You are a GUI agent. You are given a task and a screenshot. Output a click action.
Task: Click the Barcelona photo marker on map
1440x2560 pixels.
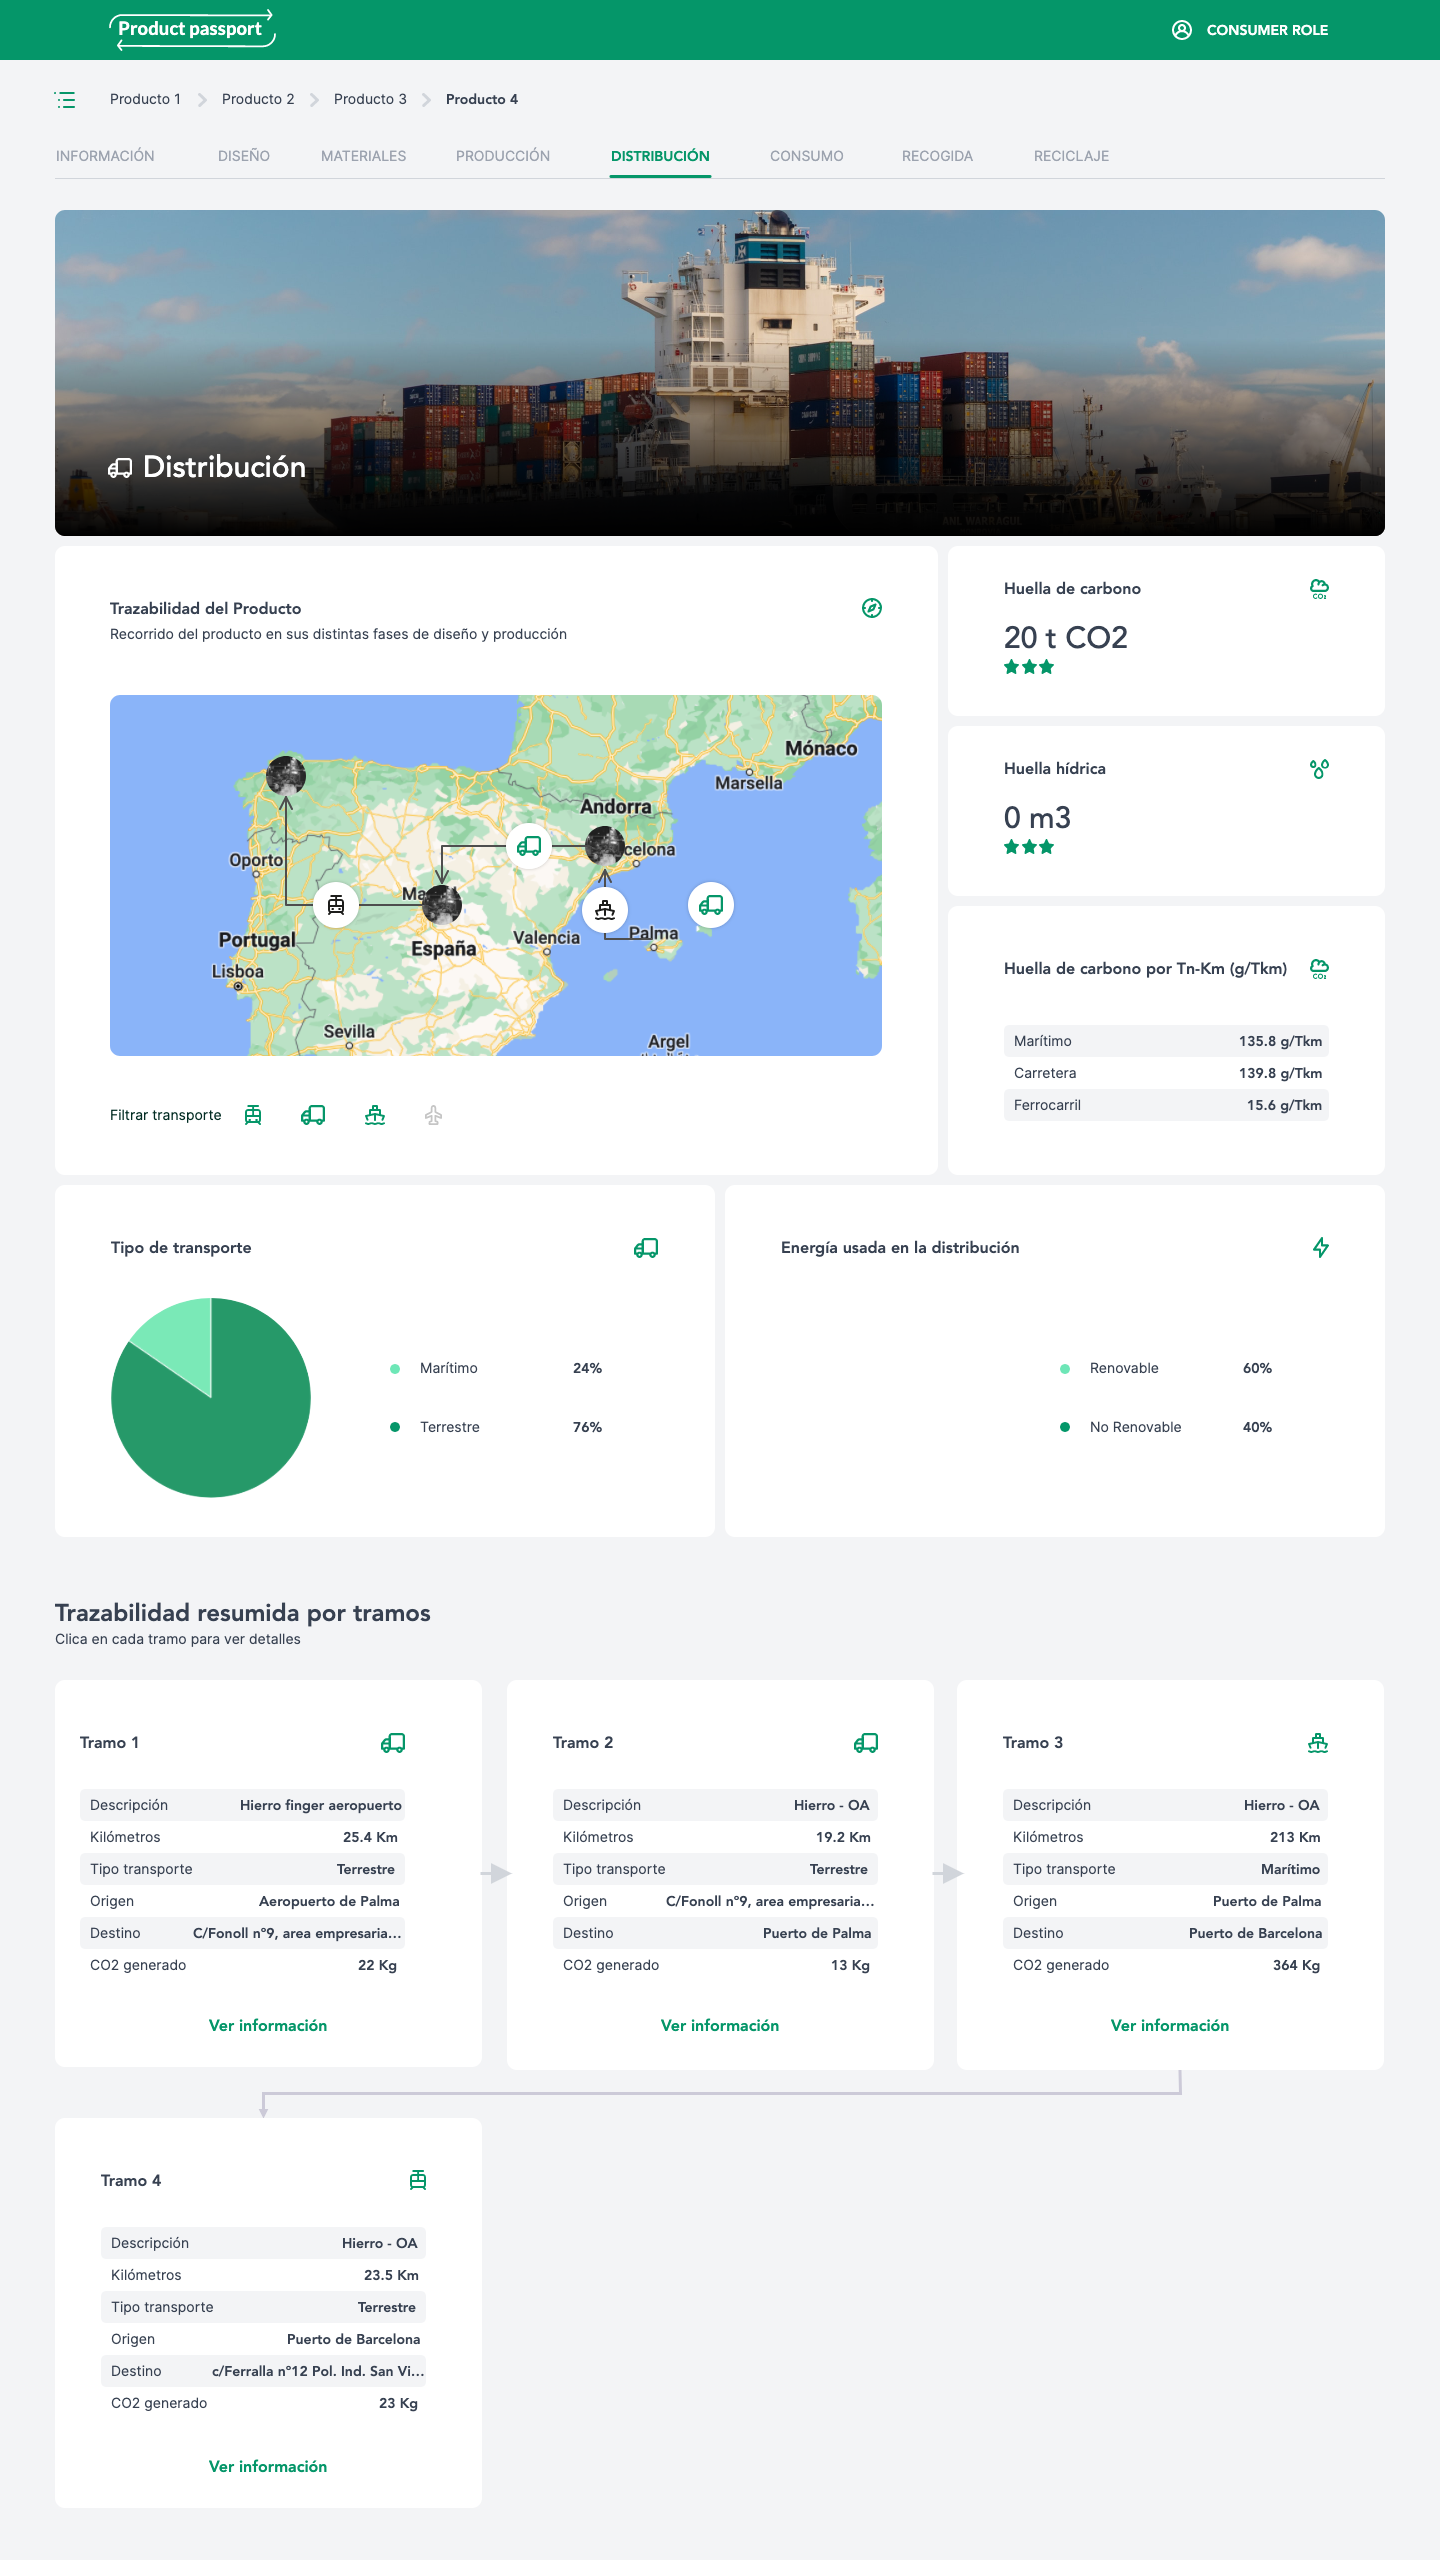[x=605, y=846]
